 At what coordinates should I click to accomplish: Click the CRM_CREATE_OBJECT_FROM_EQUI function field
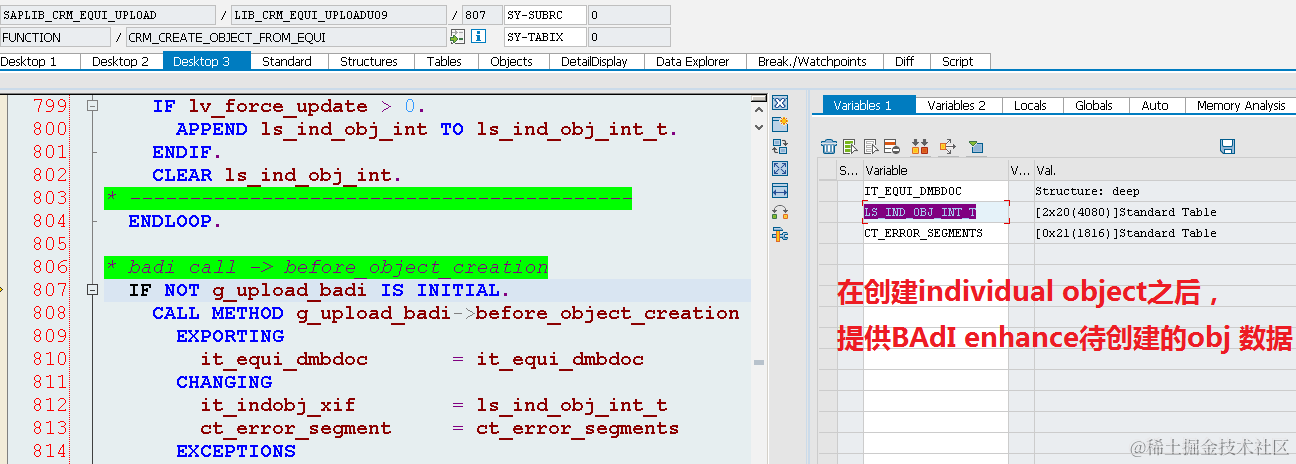(286, 37)
